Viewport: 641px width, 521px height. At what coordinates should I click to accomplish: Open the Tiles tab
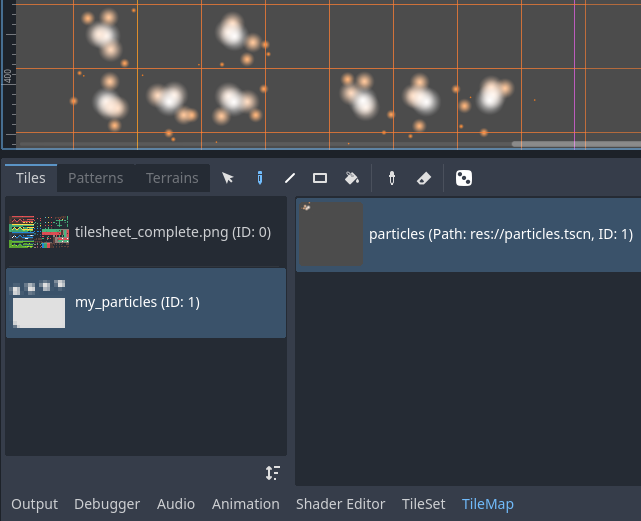tap(31, 178)
